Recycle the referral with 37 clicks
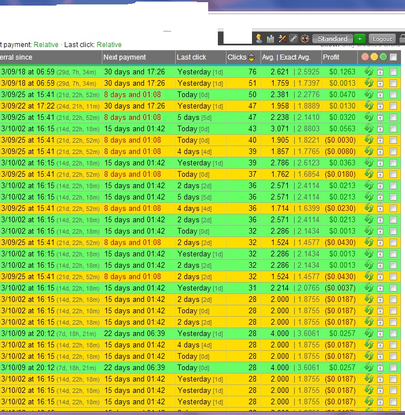Image resolution: width=405 pixels, height=415 pixels. point(369,174)
